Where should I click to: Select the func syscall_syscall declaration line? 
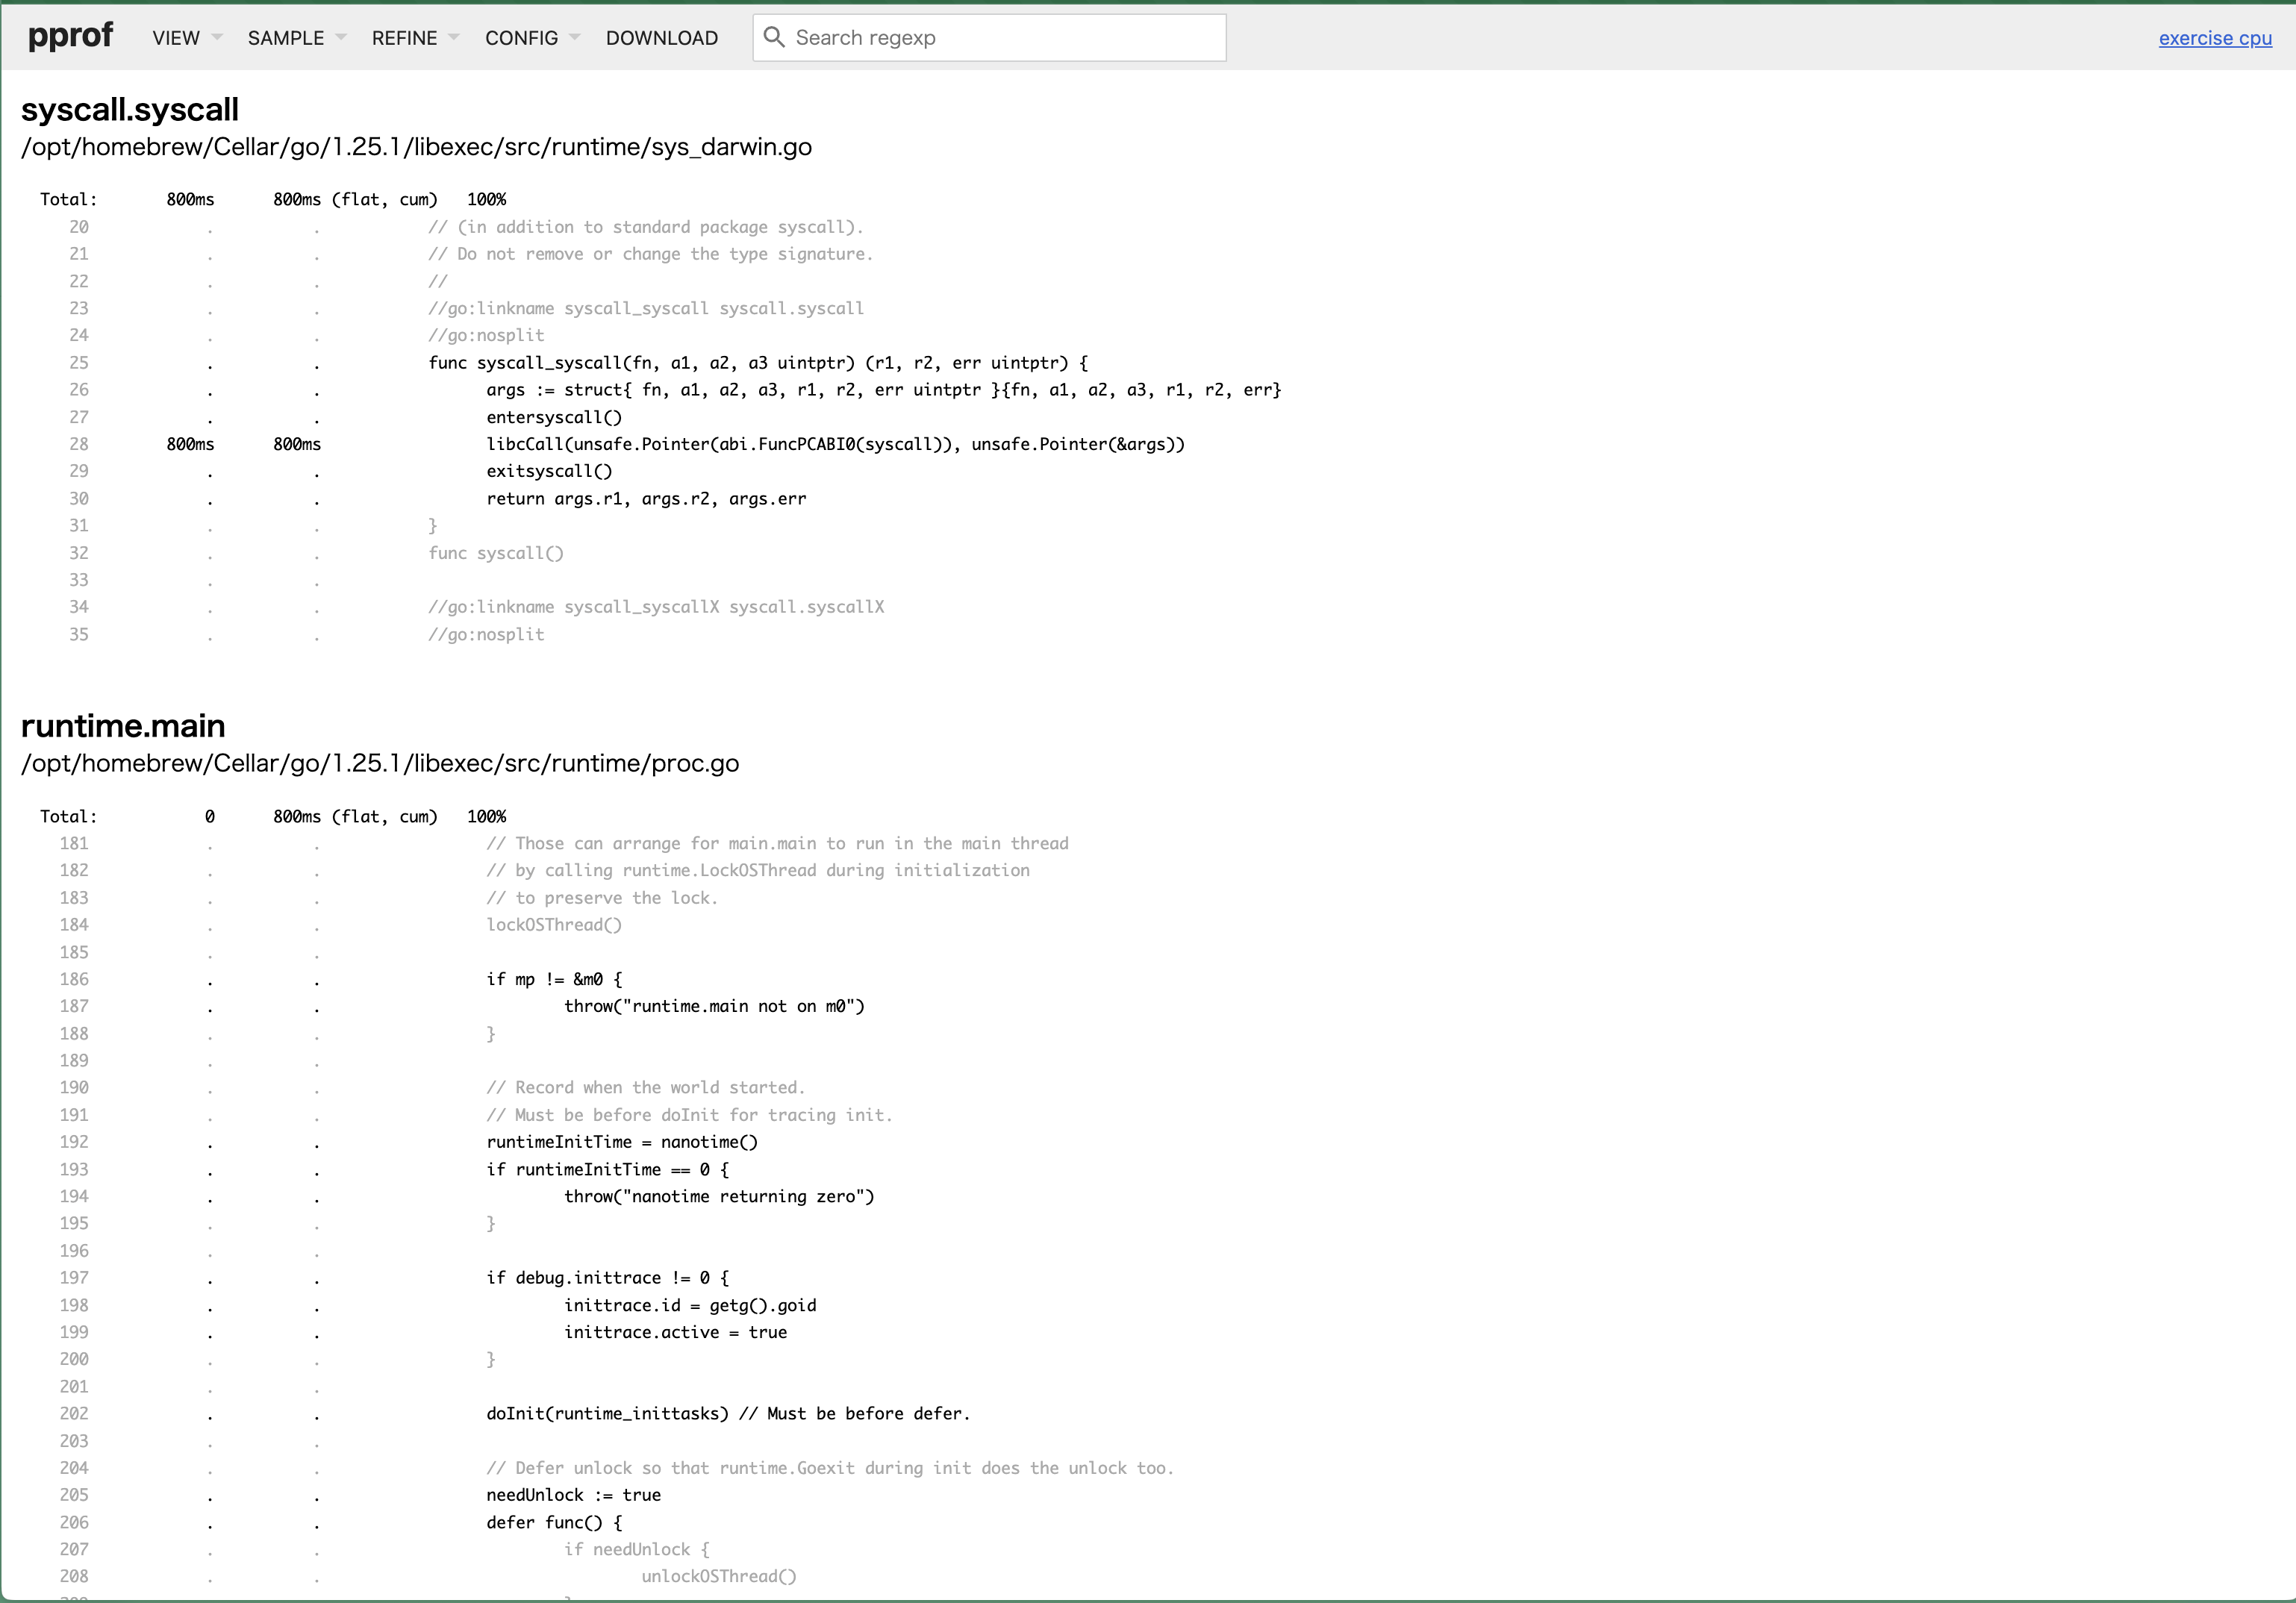757,363
